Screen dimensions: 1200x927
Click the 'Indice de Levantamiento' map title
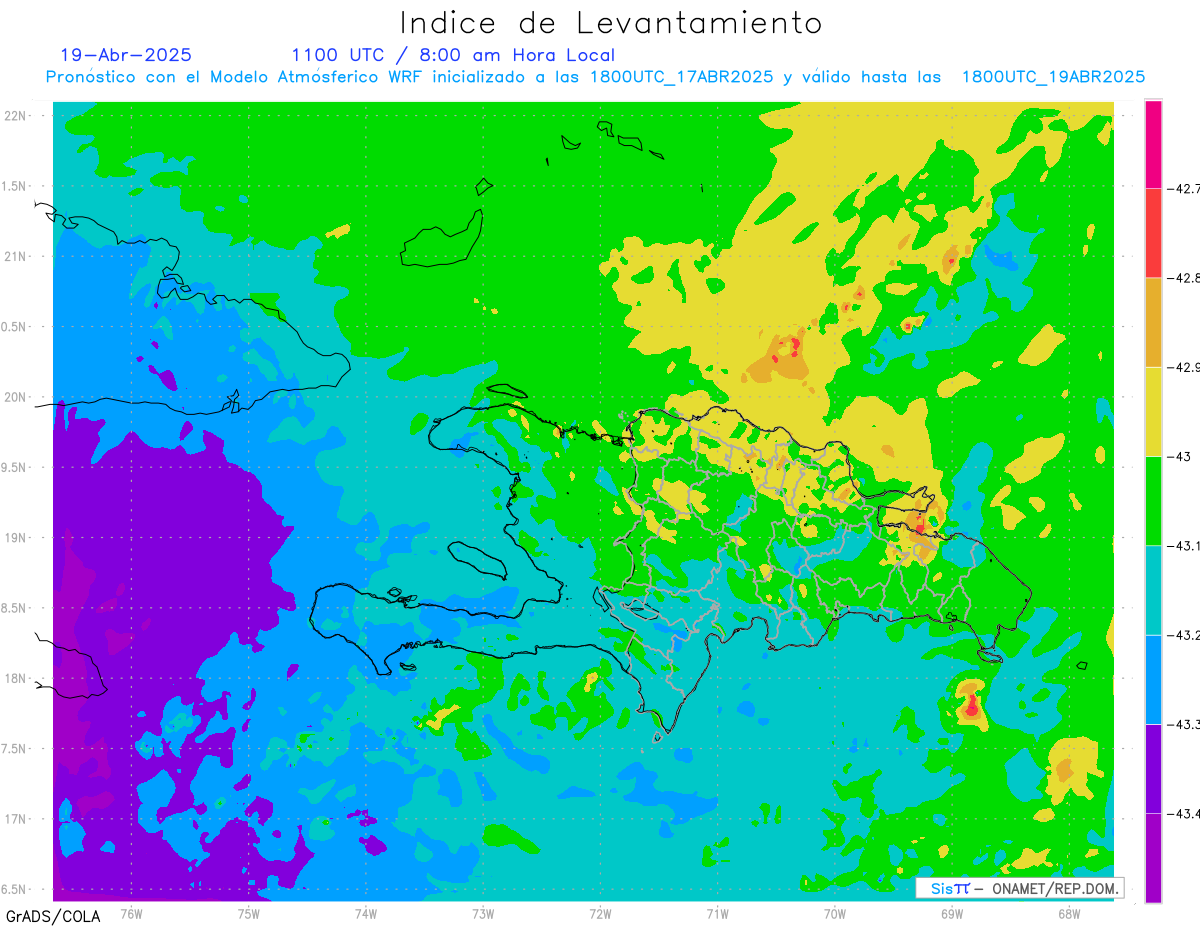pyautogui.click(x=611, y=22)
